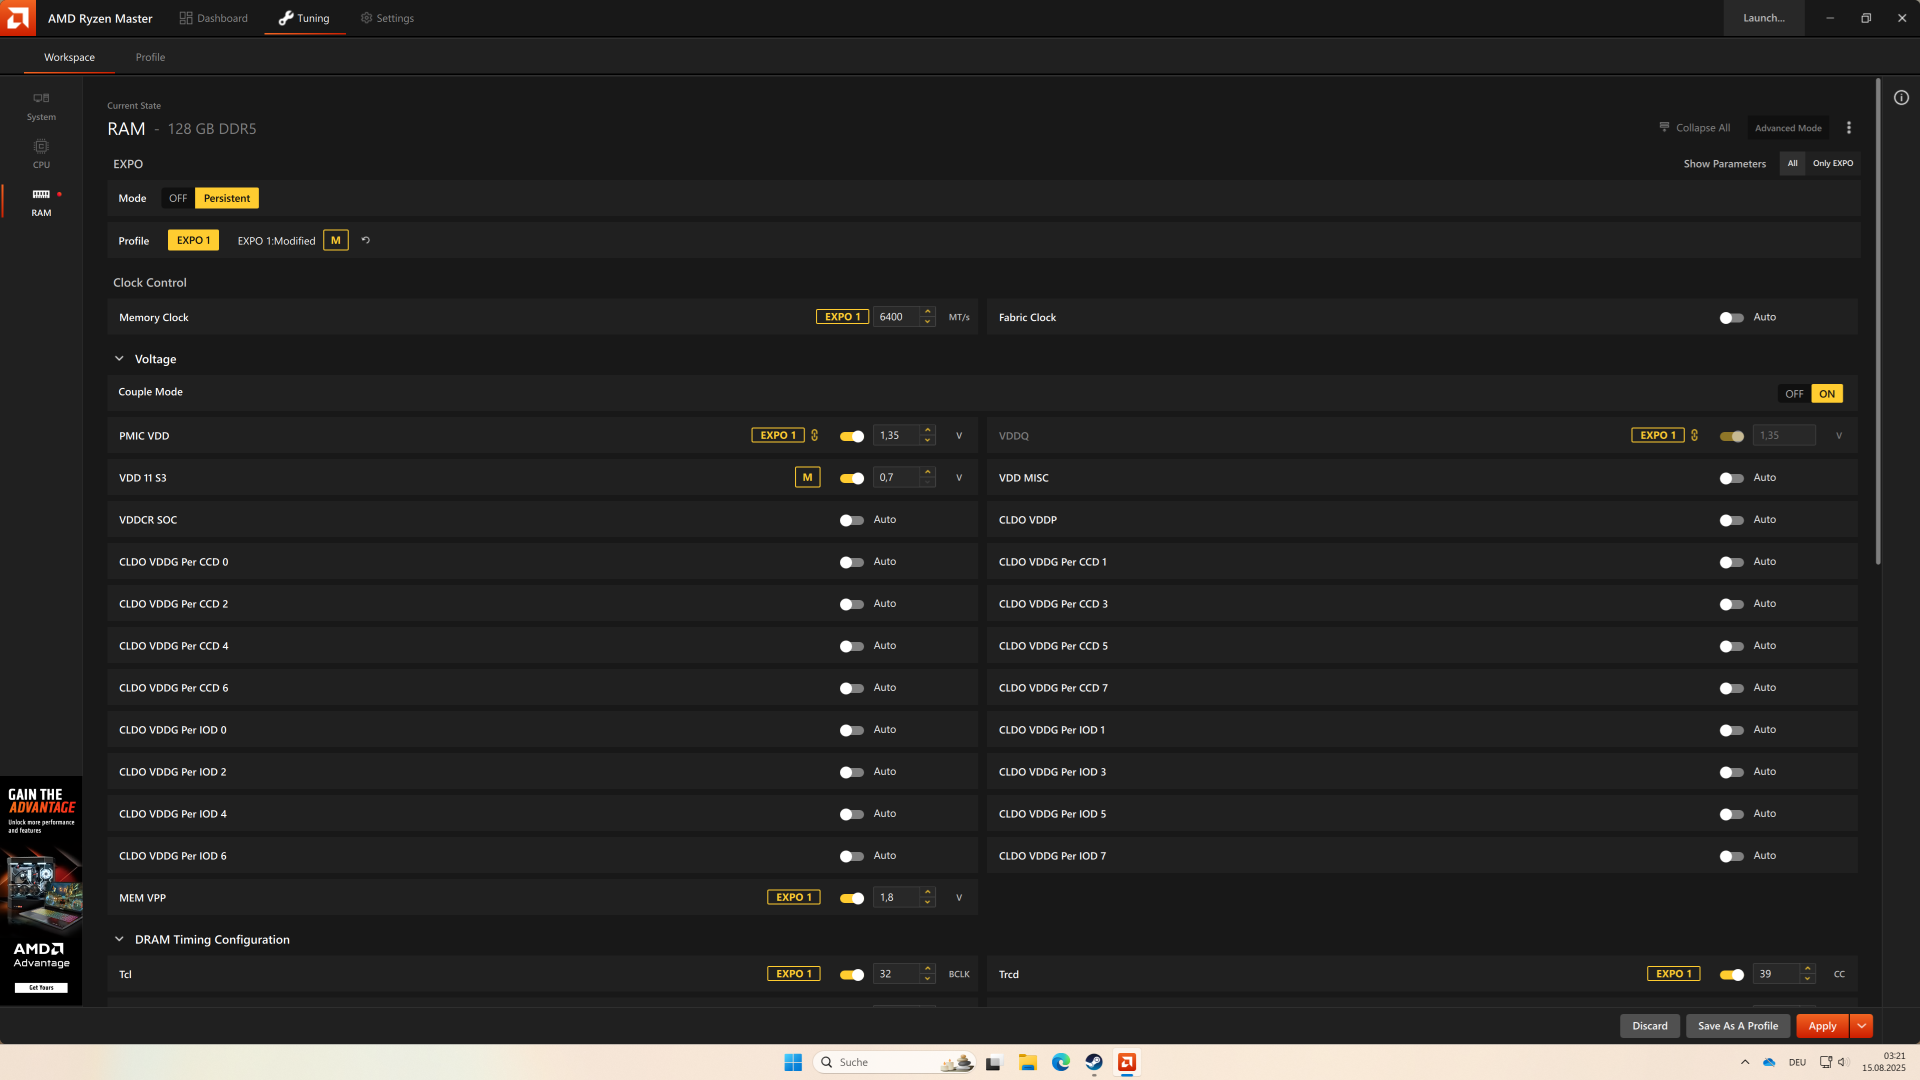Click the PMIC VDD link chain icon
The height and width of the screenshot is (1080, 1920).
coord(815,435)
